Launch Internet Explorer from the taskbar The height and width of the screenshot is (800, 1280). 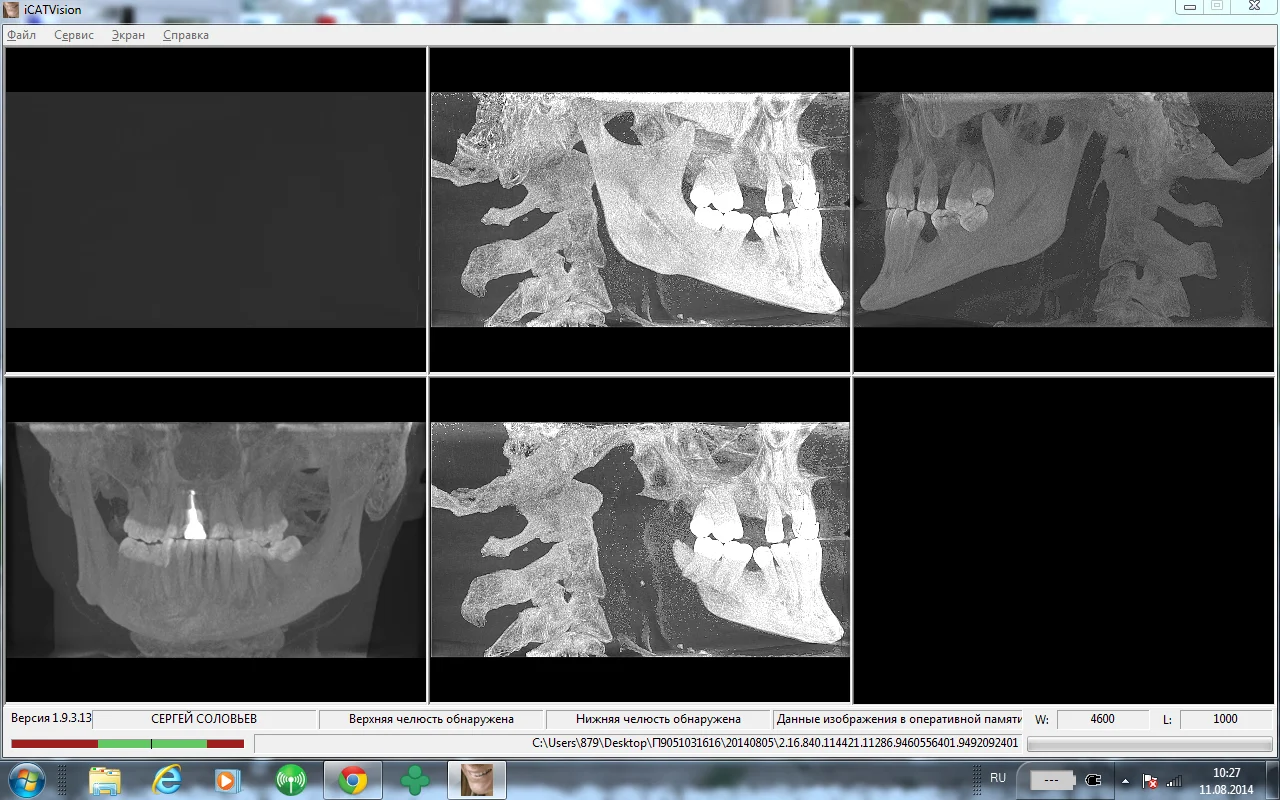point(167,780)
